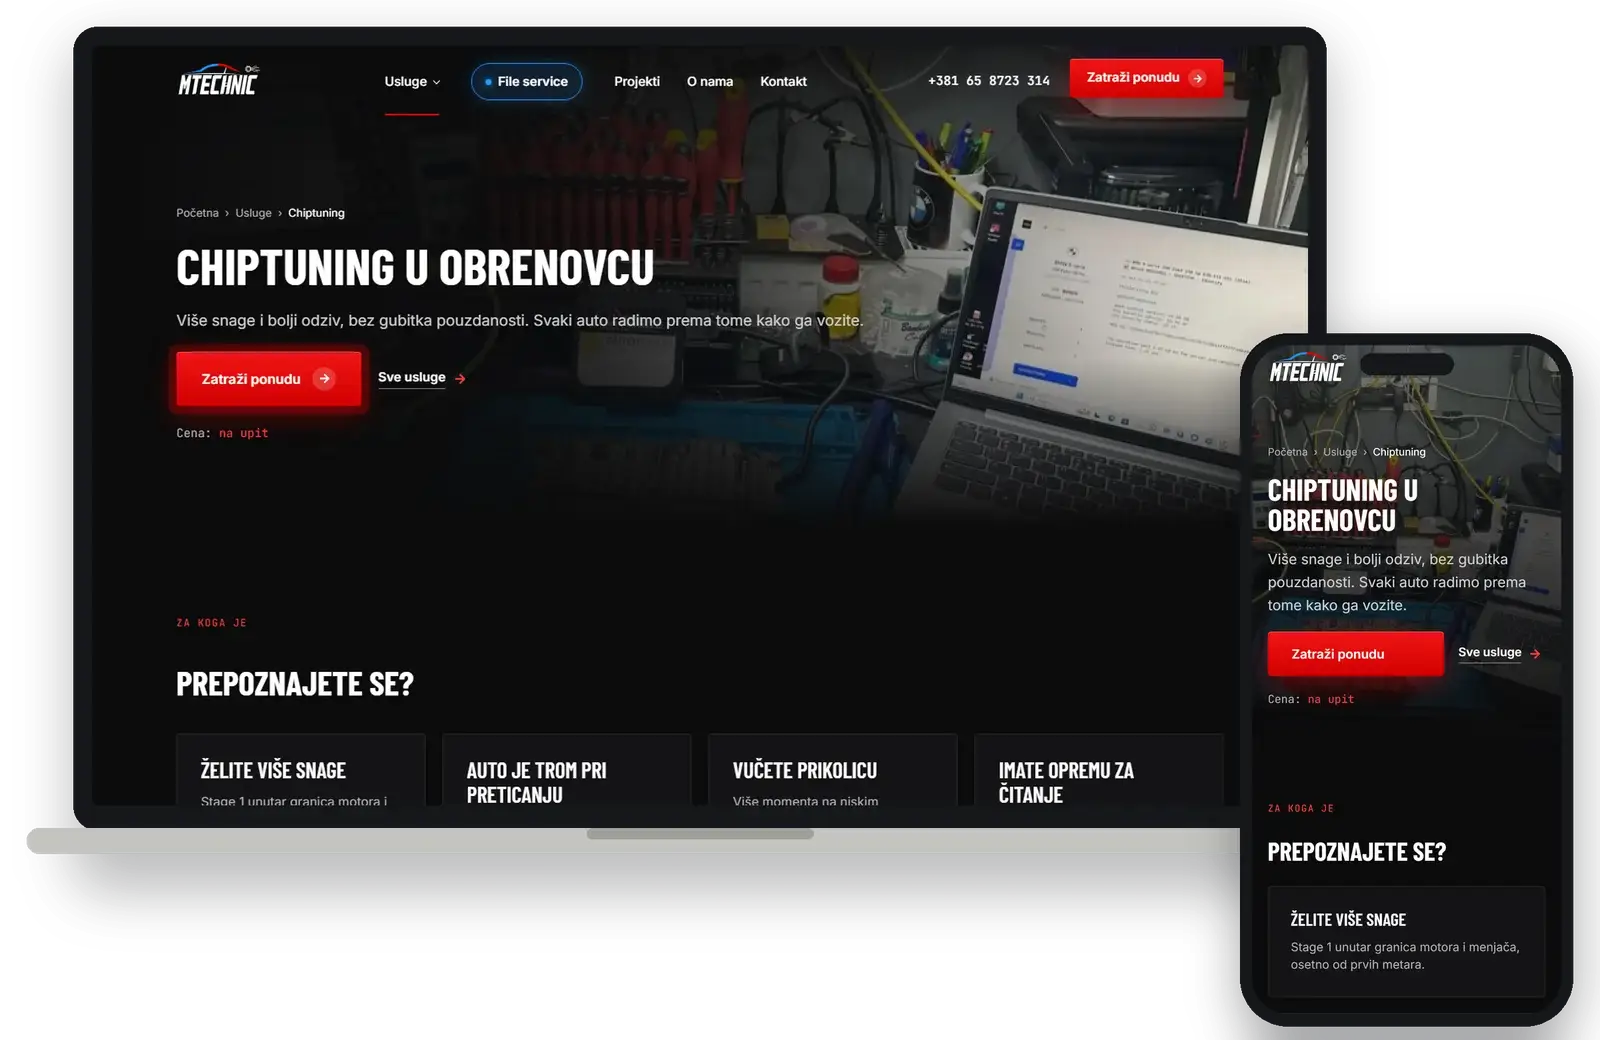Click the Početna breadcrumb on phone
The height and width of the screenshot is (1040, 1600).
tap(1287, 452)
